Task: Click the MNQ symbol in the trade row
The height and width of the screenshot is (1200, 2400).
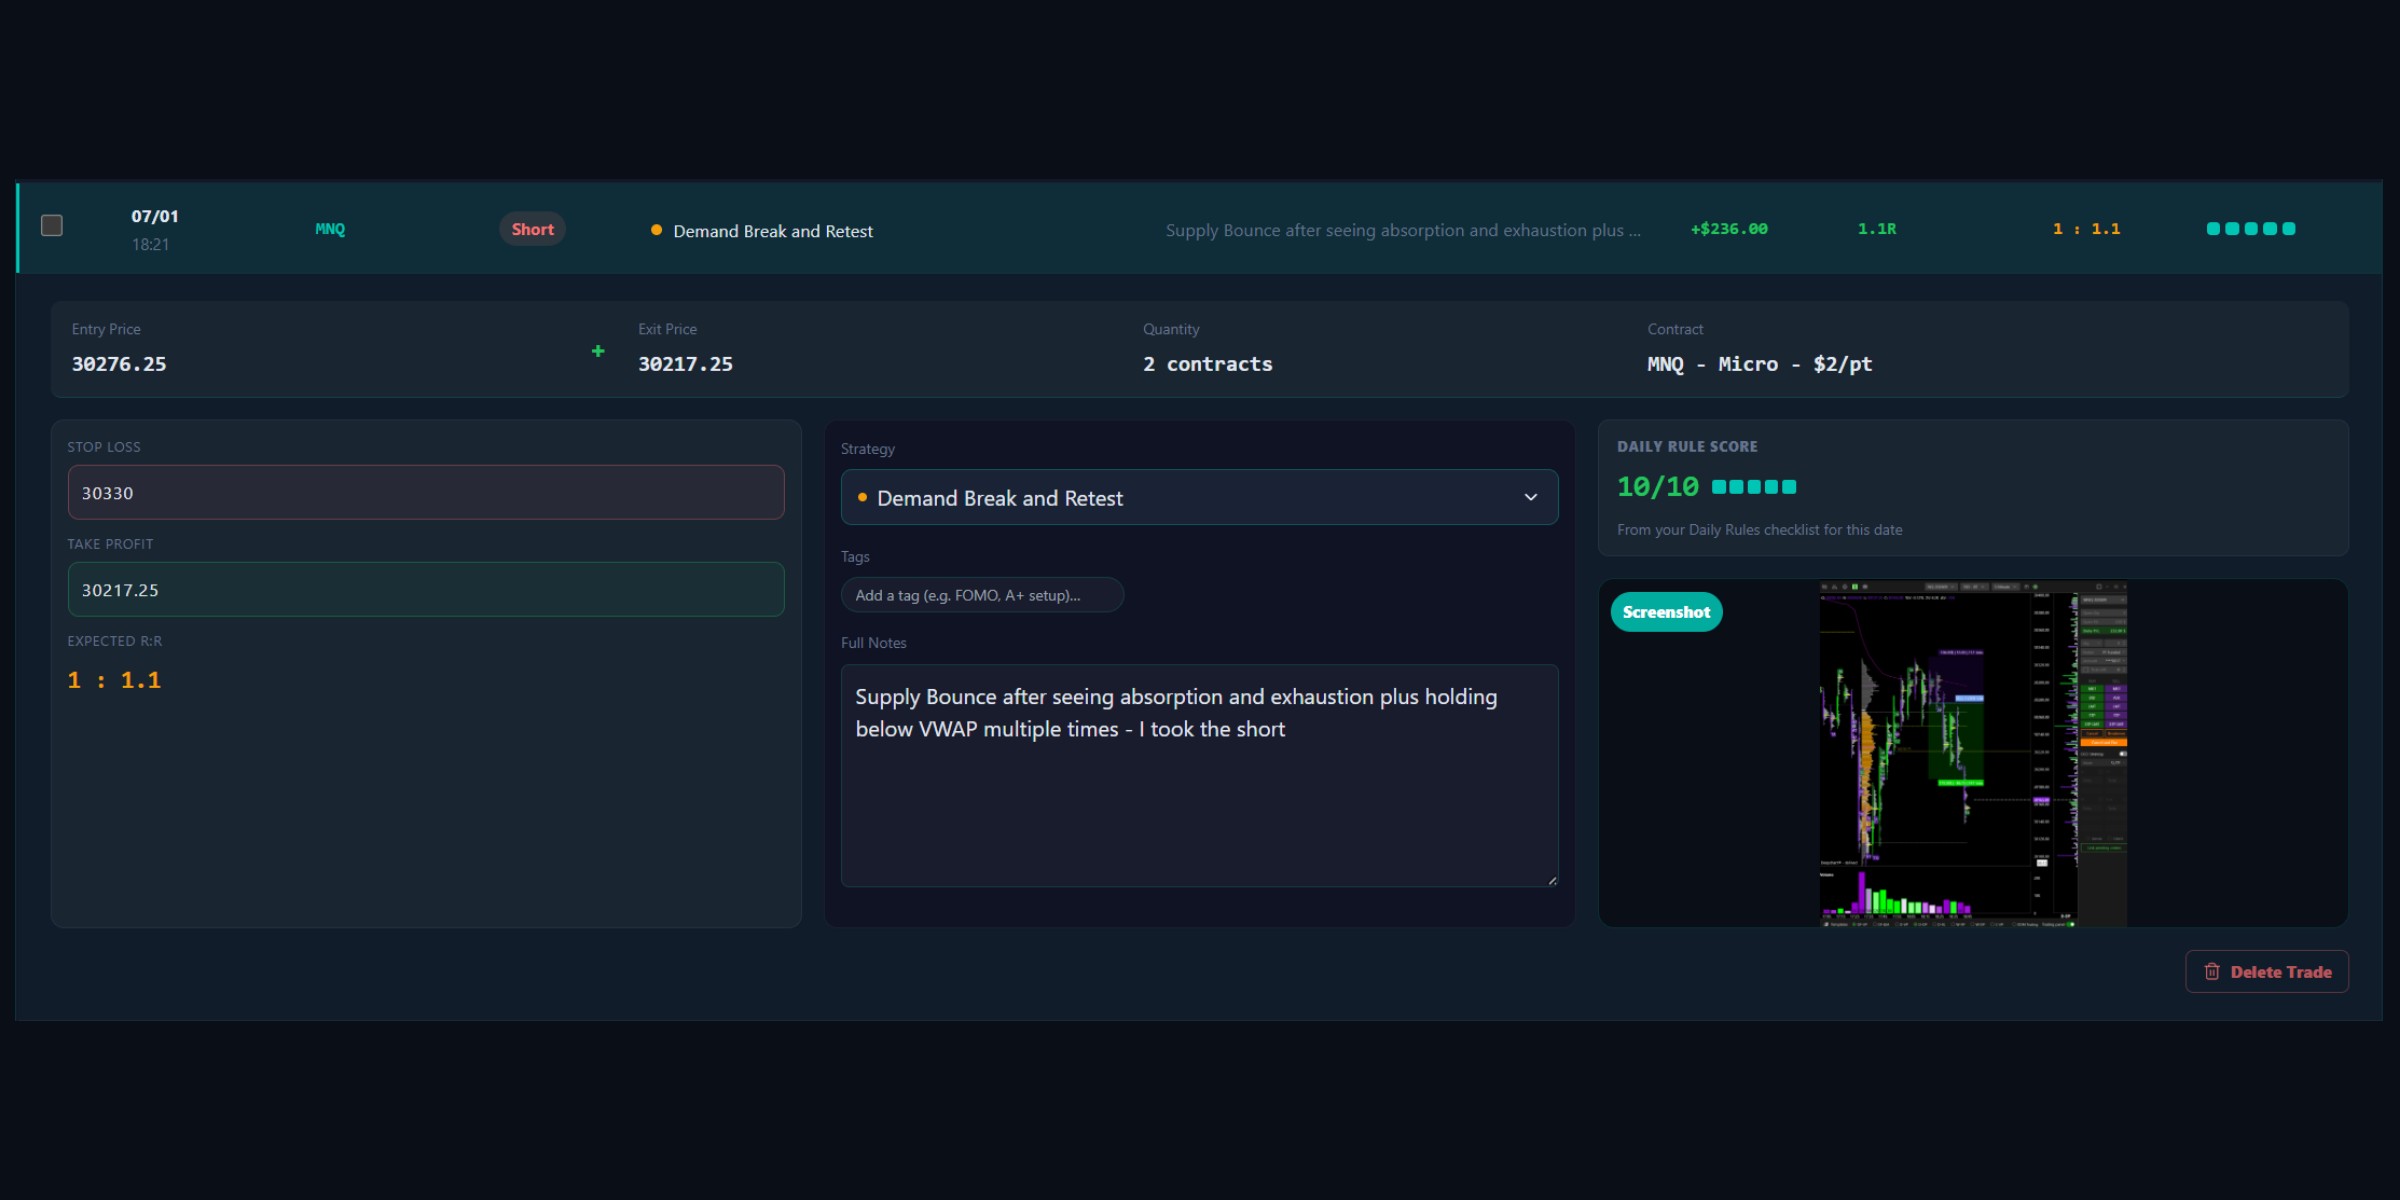Action: click(330, 229)
